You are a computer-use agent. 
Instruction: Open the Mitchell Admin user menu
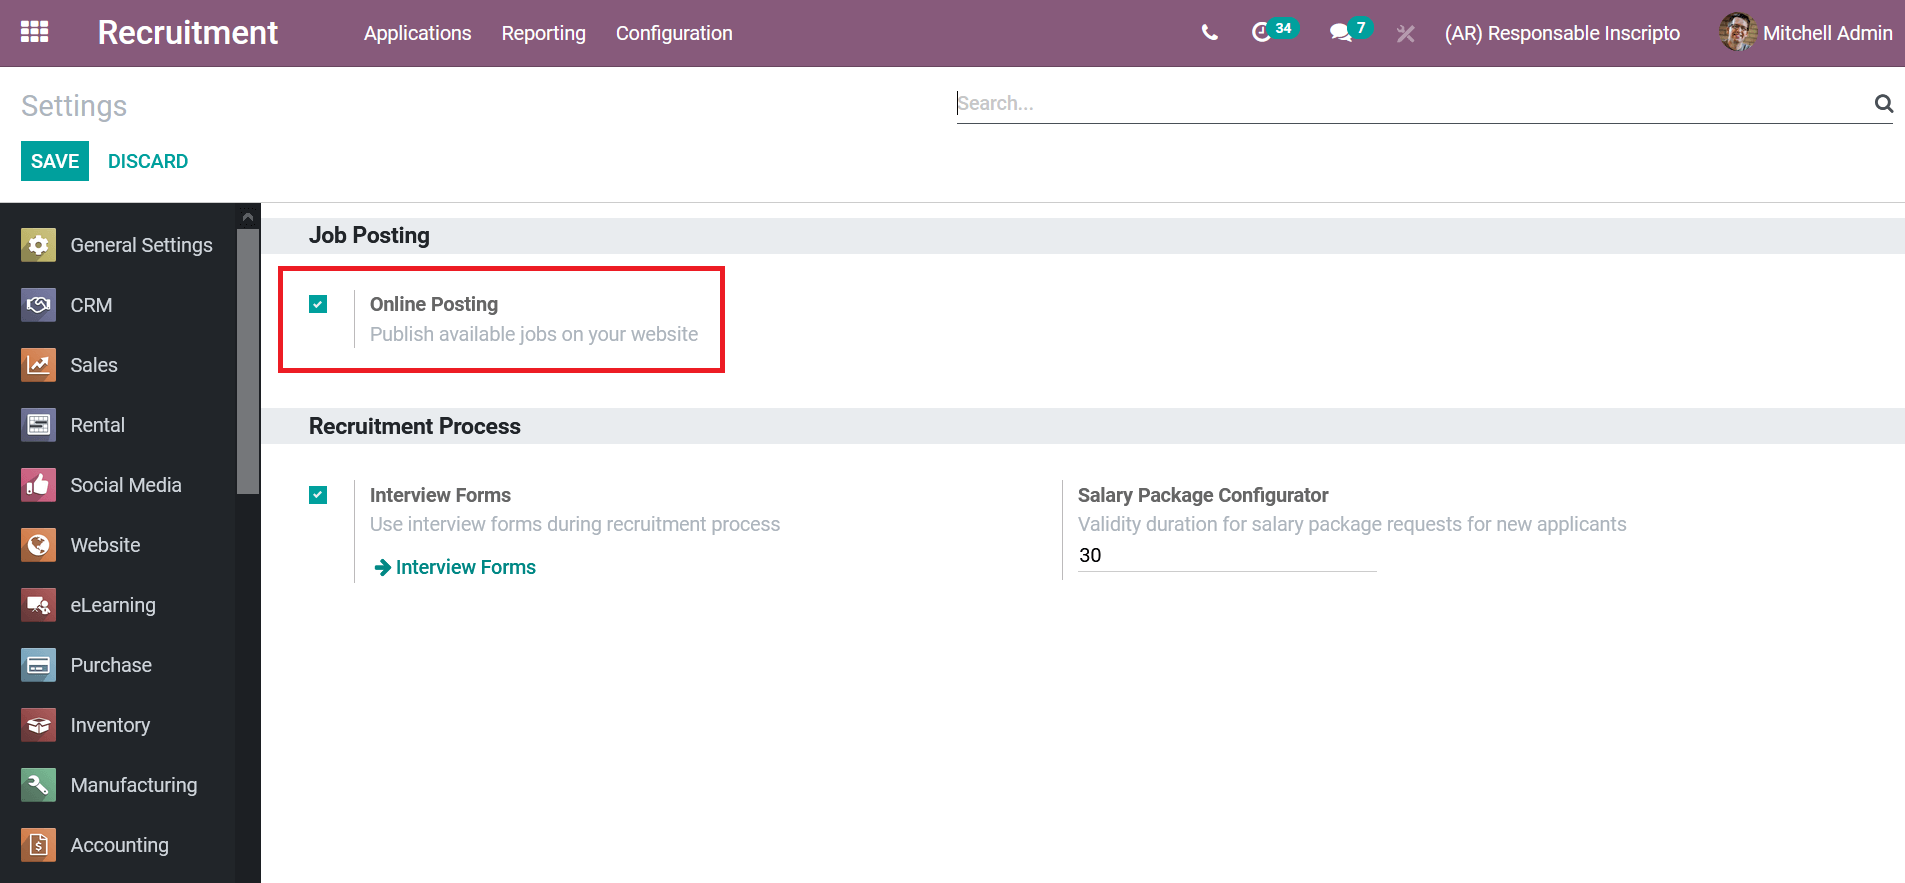pyautogui.click(x=1805, y=33)
